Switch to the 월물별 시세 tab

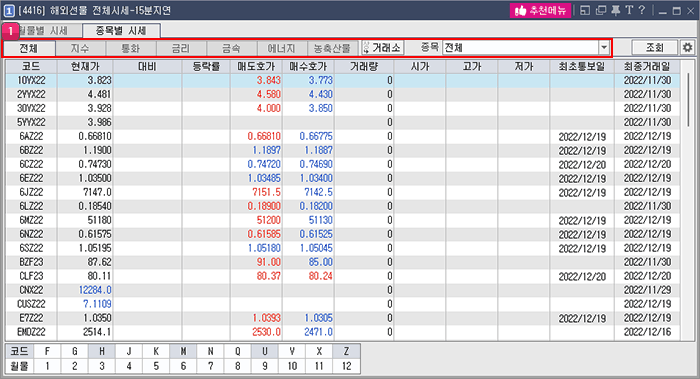[43, 30]
